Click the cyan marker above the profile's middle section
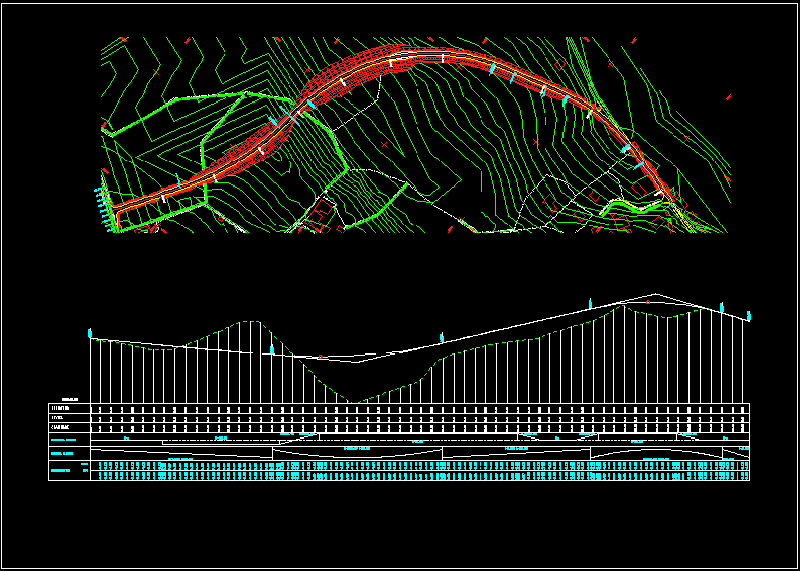The height and width of the screenshot is (571, 800). click(x=441, y=336)
